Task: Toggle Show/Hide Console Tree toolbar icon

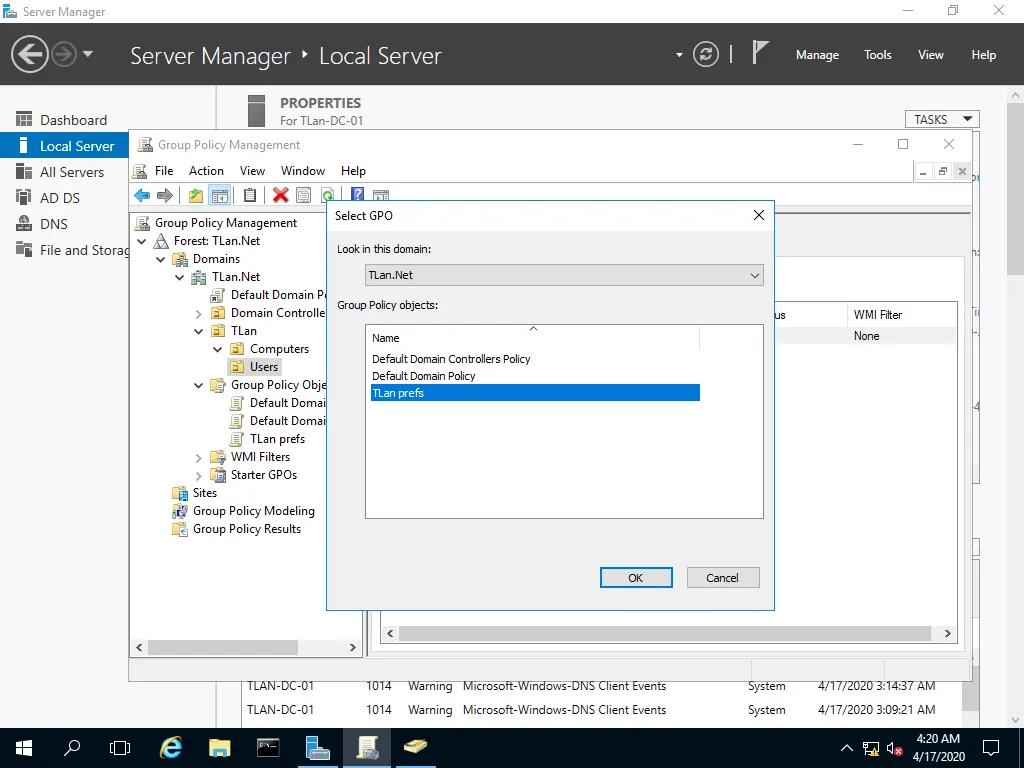Action: [x=219, y=195]
